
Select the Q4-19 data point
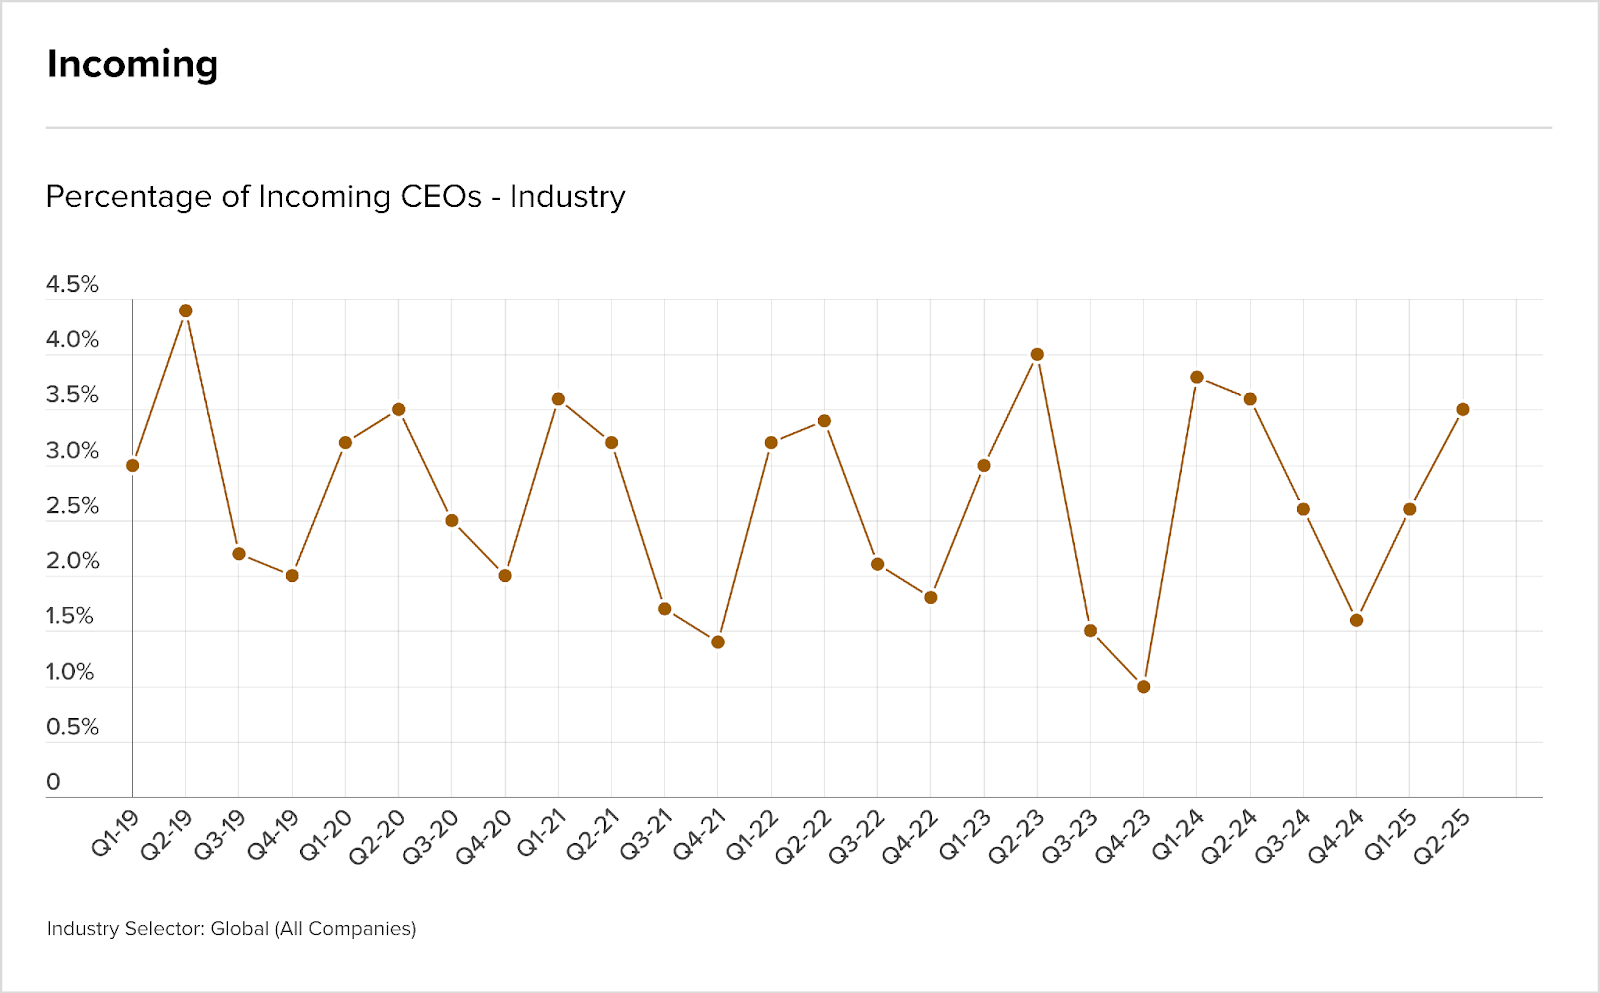(x=292, y=576)
